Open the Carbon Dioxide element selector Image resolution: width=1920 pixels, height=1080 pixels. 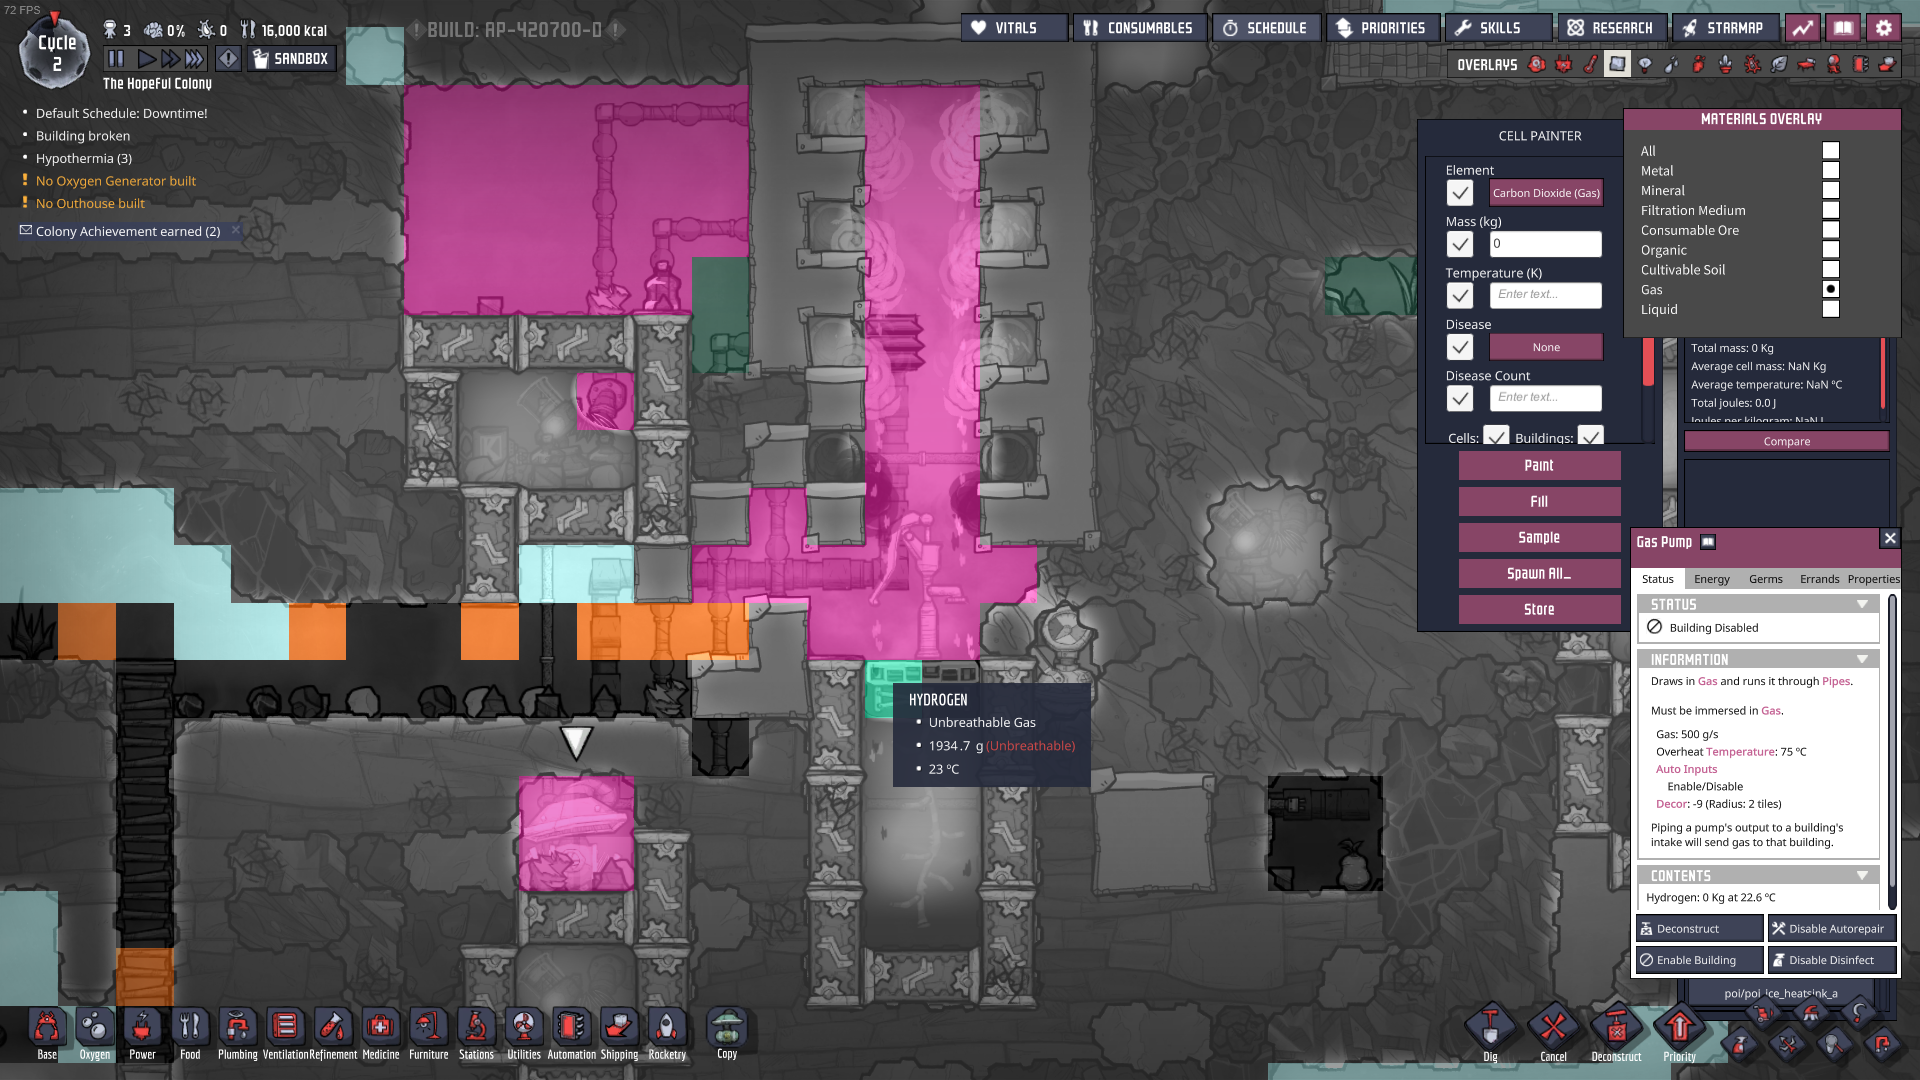(1546, 193)
